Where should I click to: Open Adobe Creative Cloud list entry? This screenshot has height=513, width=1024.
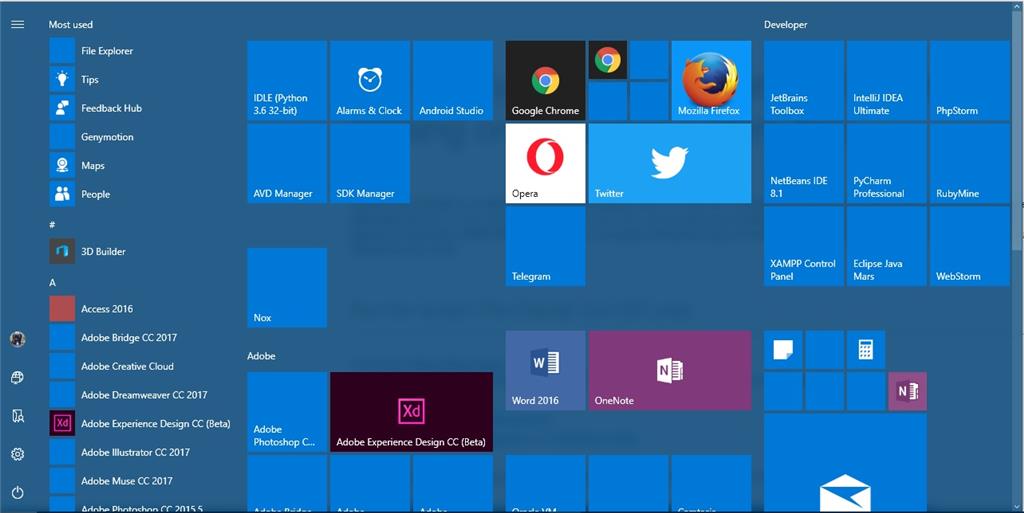pyautogui.click(x=142, y=366)
